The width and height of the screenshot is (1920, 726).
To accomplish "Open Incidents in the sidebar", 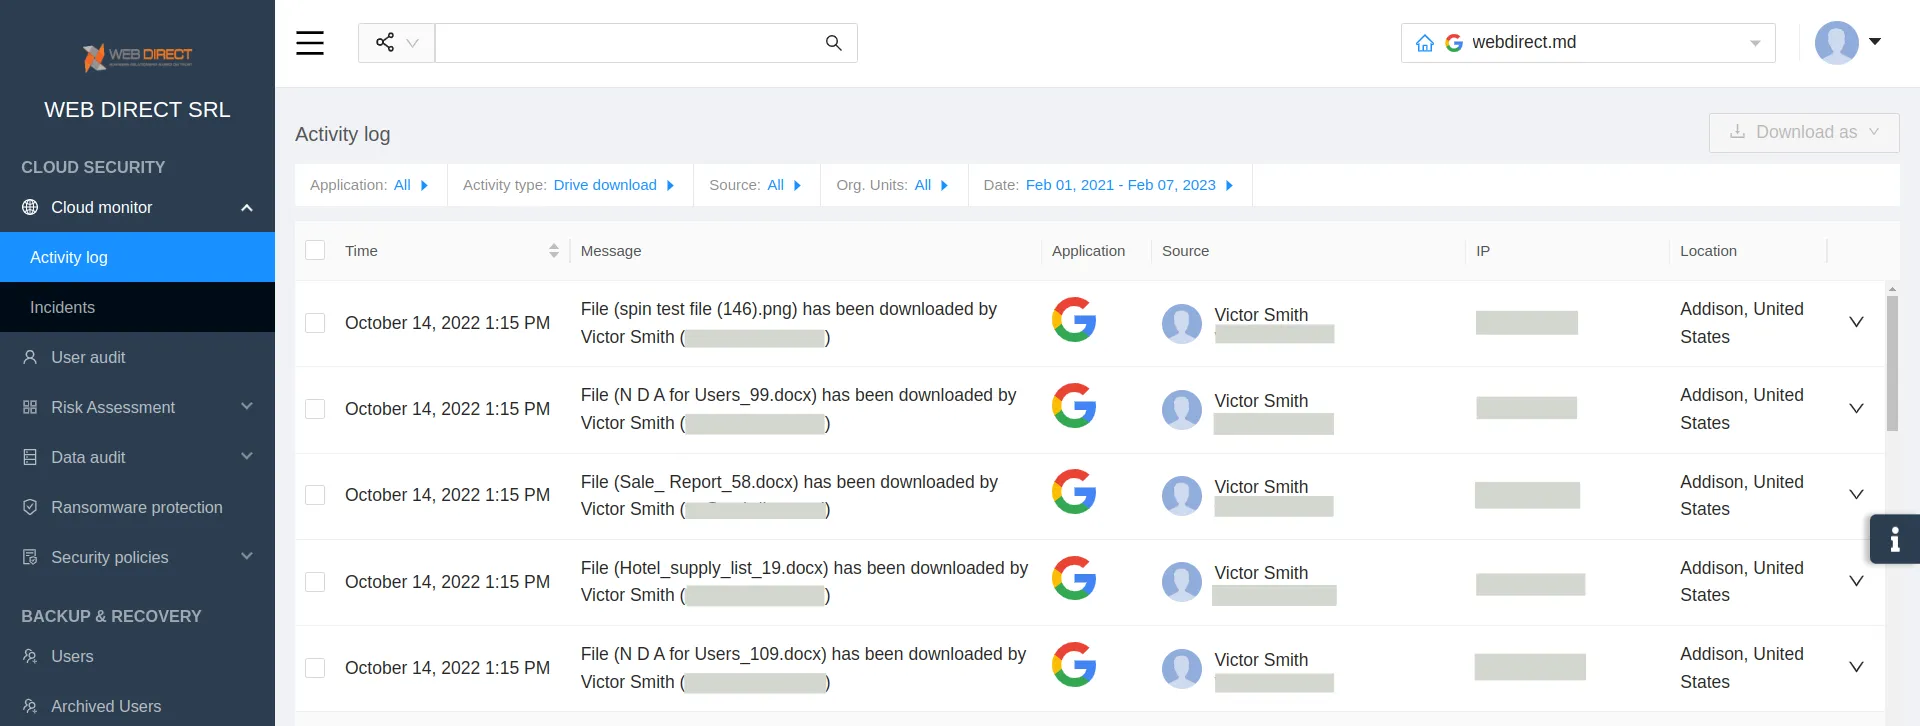I will click(62, 307).
